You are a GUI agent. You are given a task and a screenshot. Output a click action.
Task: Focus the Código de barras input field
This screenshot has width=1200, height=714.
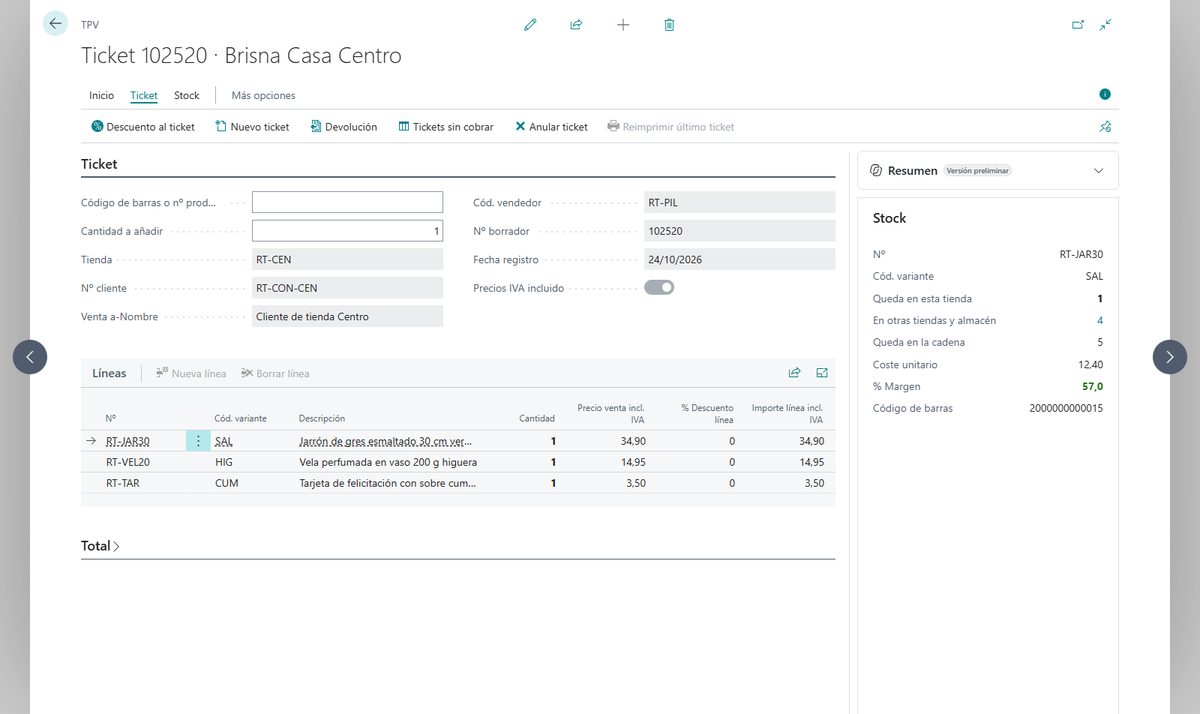(347, 202)
